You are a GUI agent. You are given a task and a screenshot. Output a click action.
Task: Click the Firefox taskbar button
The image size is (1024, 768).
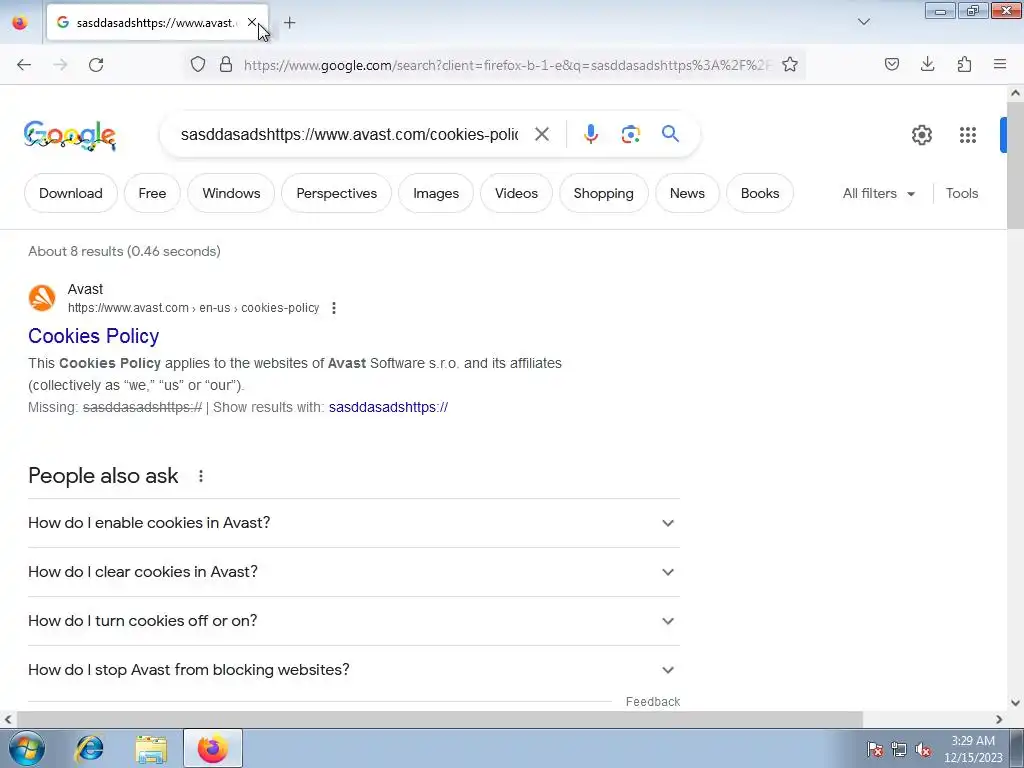213,748
